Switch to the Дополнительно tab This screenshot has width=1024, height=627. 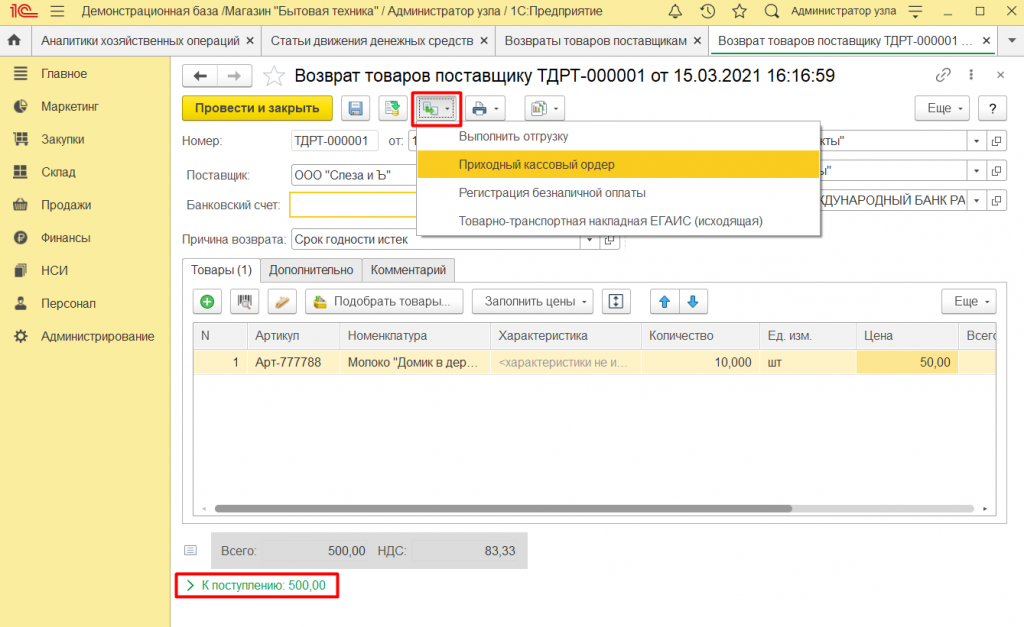[x=311, y=270]
